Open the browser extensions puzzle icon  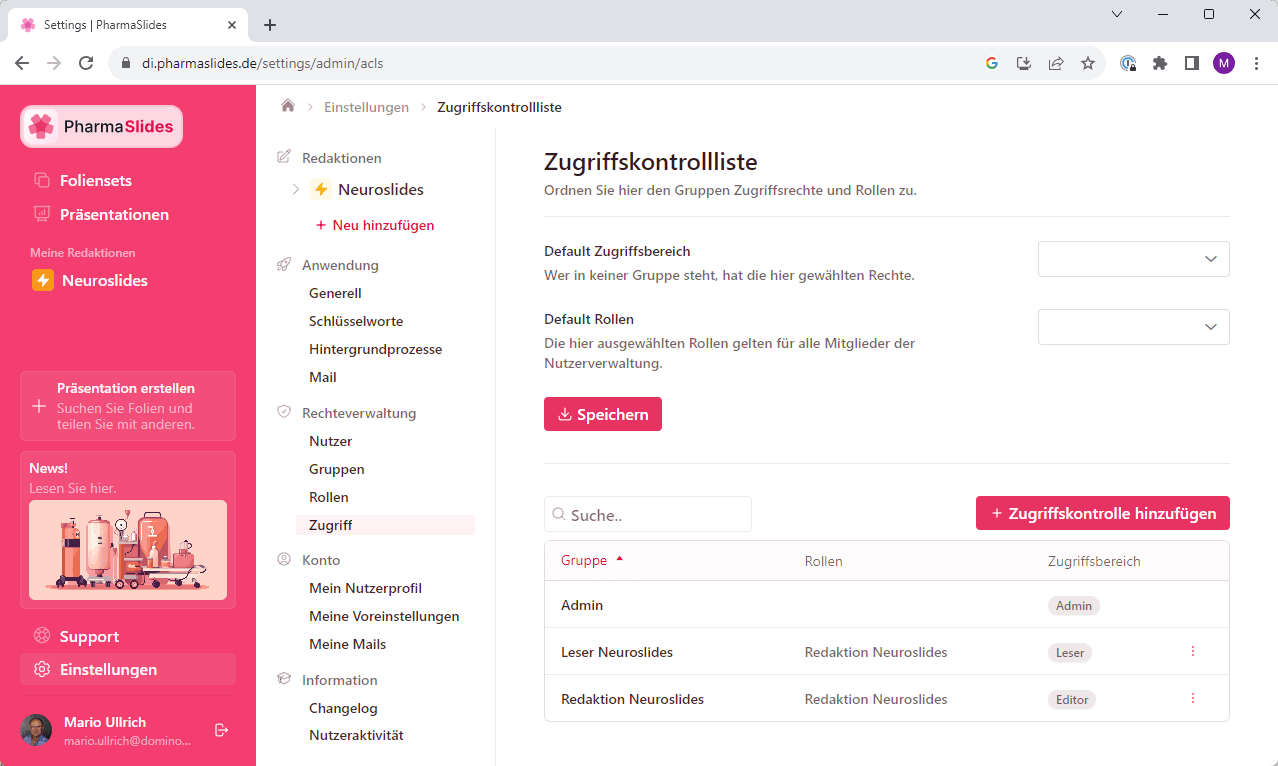pyautogui.click(x=1159, y=63)
